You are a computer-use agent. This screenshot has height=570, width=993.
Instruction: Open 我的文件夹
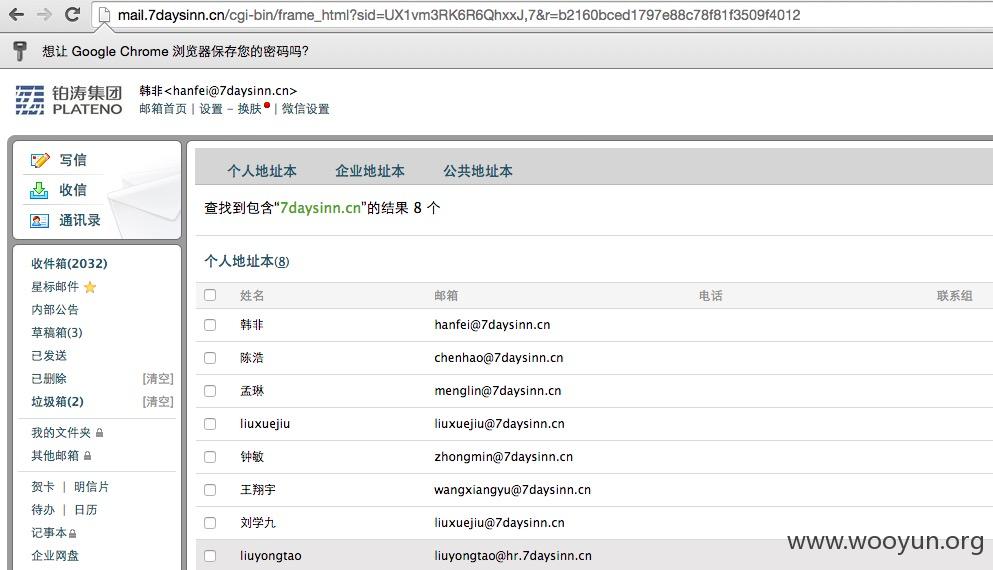(61, 433)
